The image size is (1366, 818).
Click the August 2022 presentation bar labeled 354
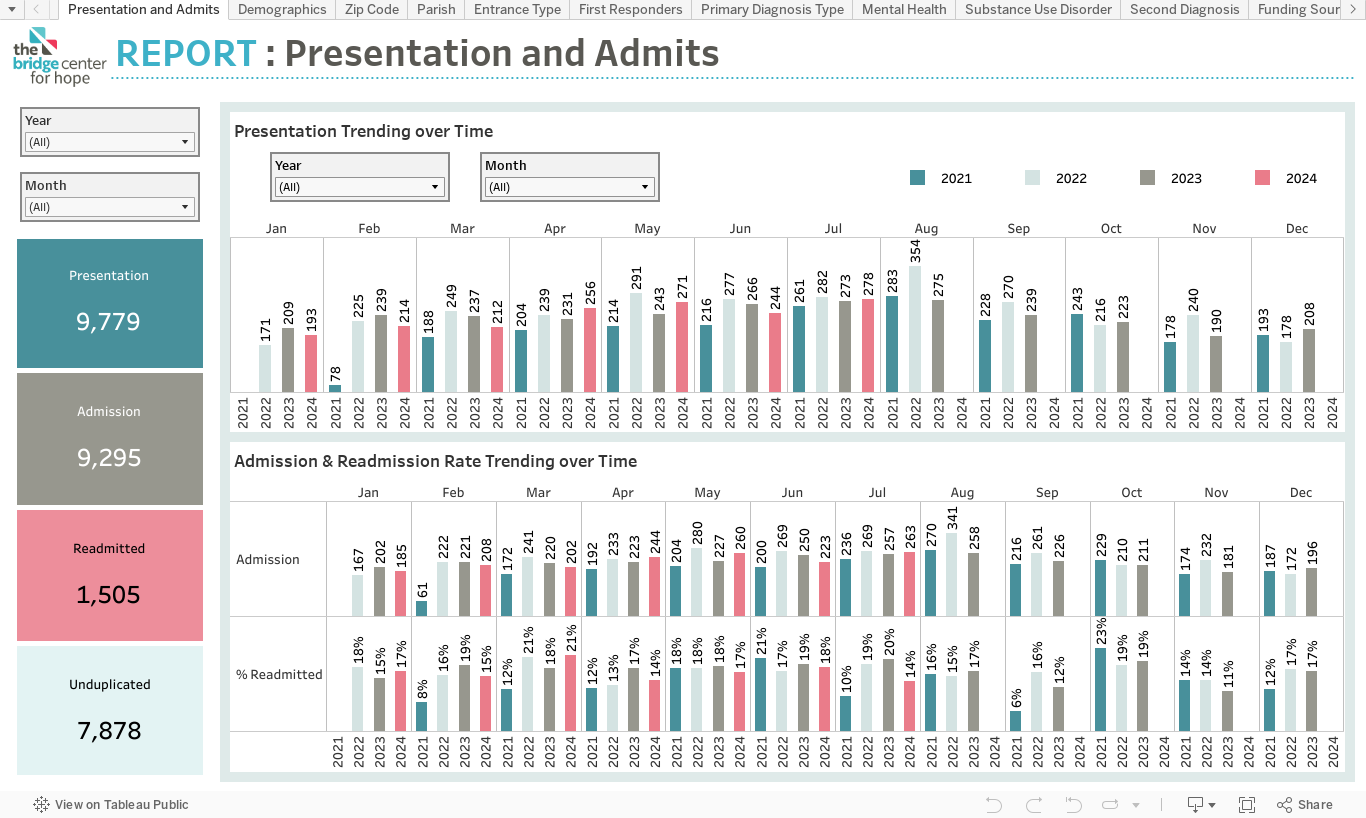915,329
